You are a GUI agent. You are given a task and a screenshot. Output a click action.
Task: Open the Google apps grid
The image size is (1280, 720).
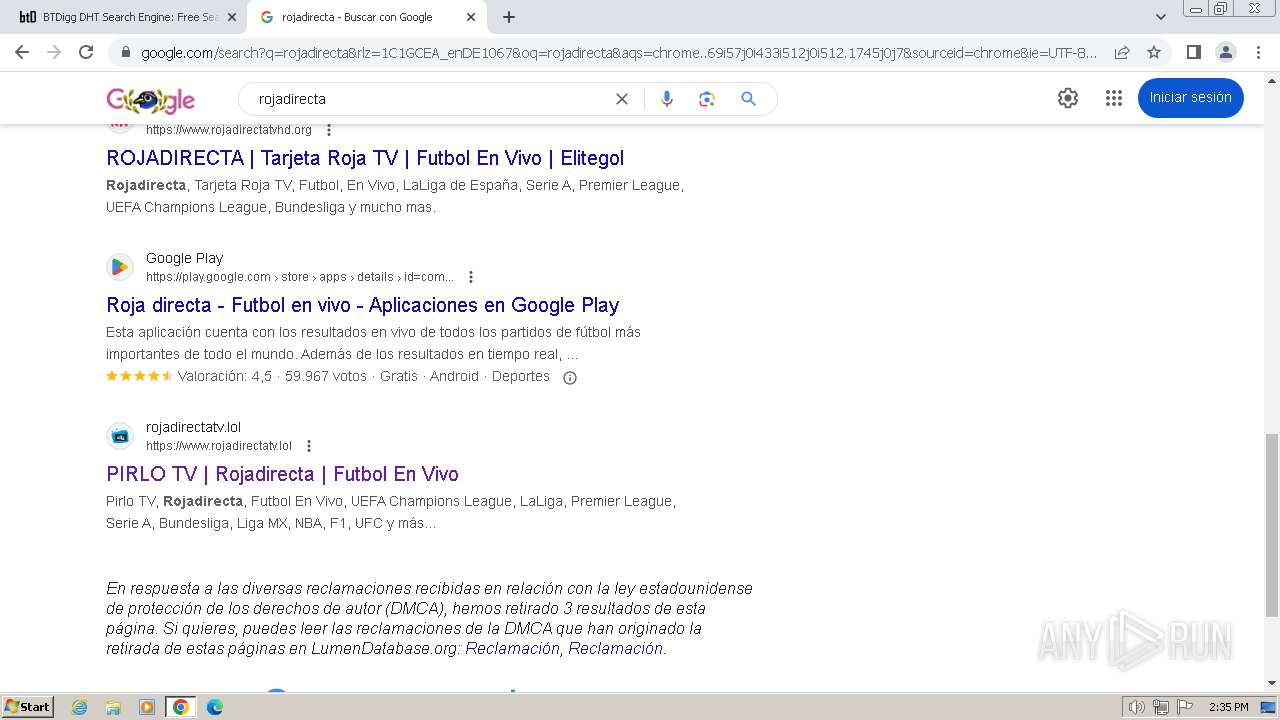click(x=1114, y=97)
